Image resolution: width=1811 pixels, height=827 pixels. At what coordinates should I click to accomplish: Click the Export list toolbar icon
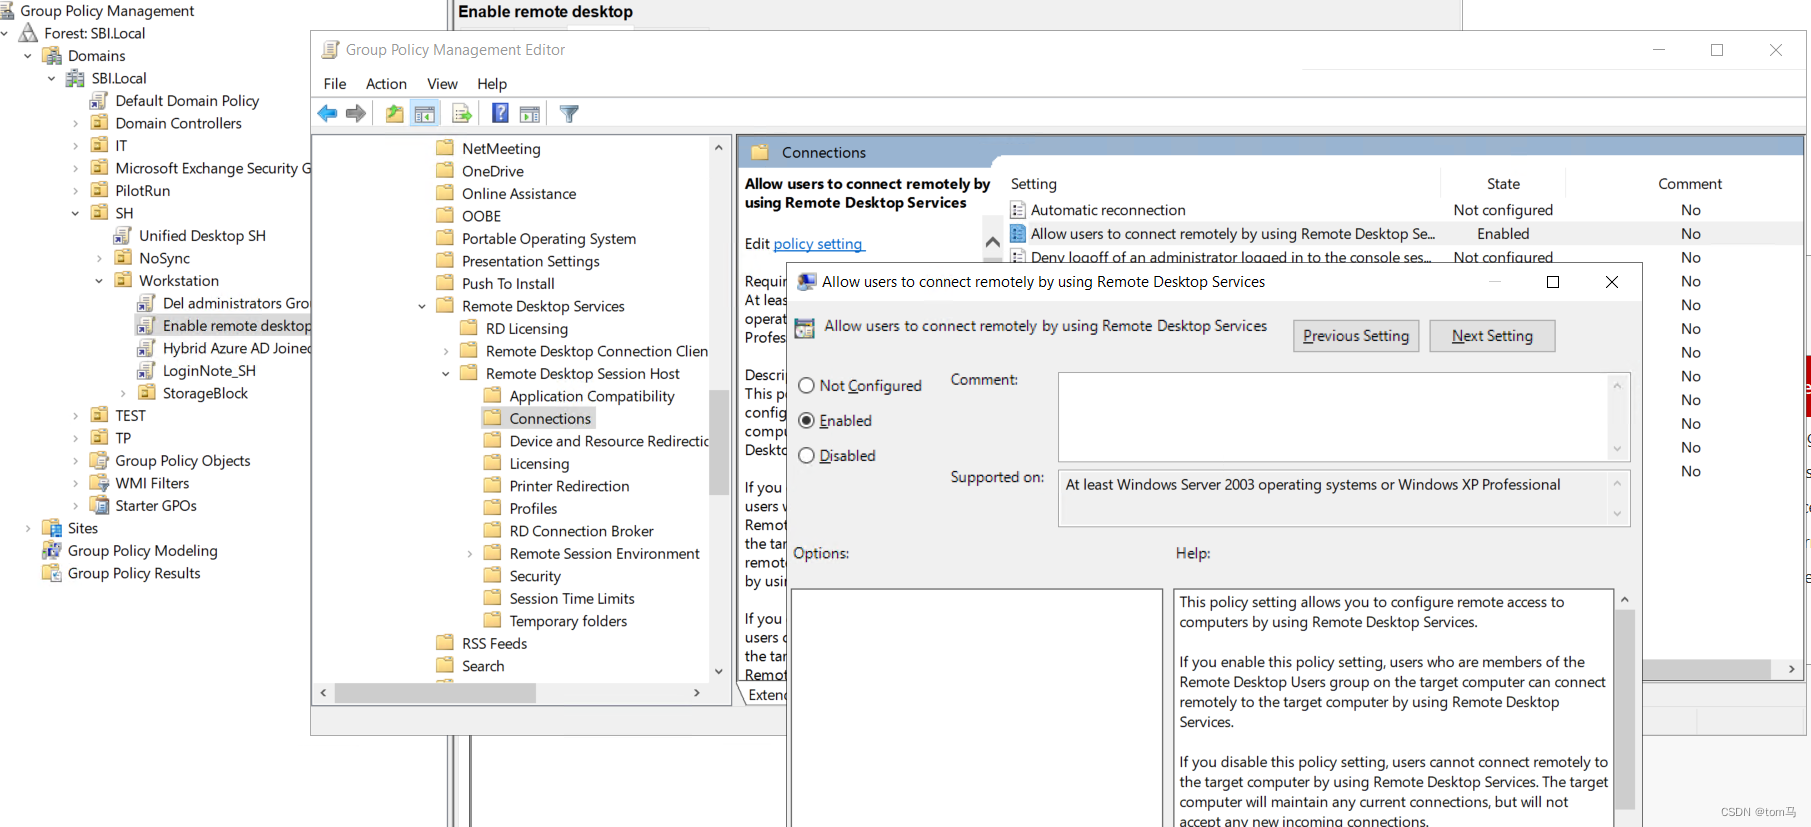[x=461, y=114]
